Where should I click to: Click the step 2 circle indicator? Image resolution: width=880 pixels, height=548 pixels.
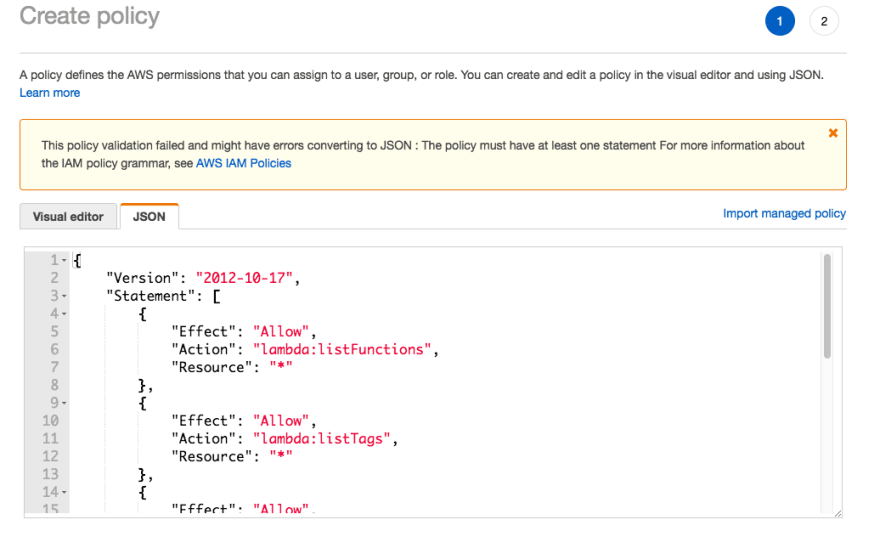pos(824,21)
